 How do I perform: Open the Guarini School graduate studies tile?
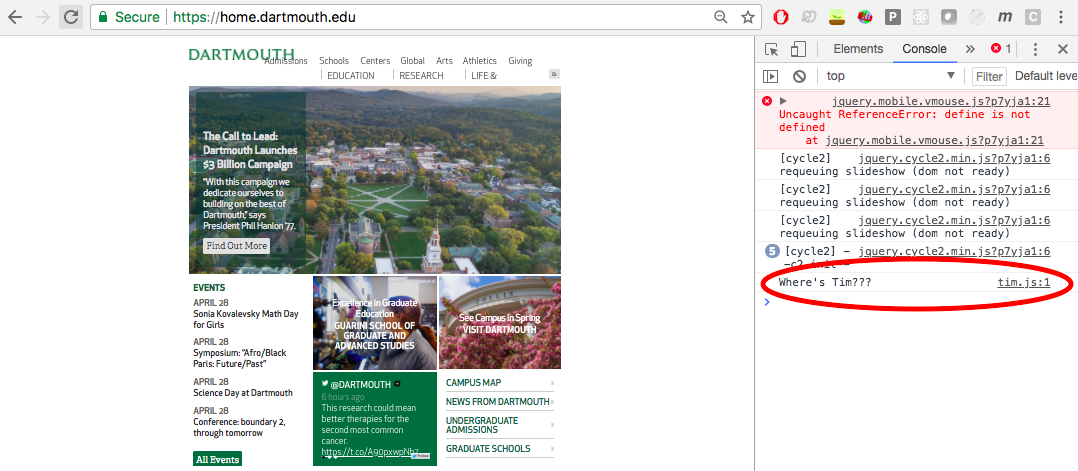(375, 323)
